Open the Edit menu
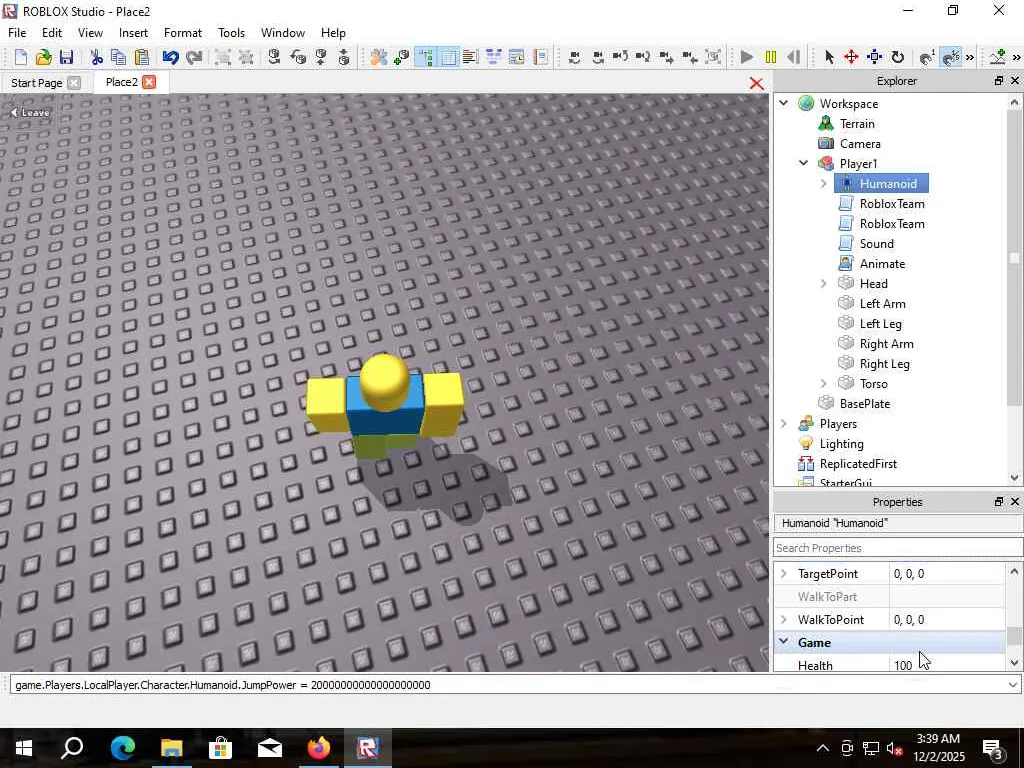 click(x=52, y=33)
